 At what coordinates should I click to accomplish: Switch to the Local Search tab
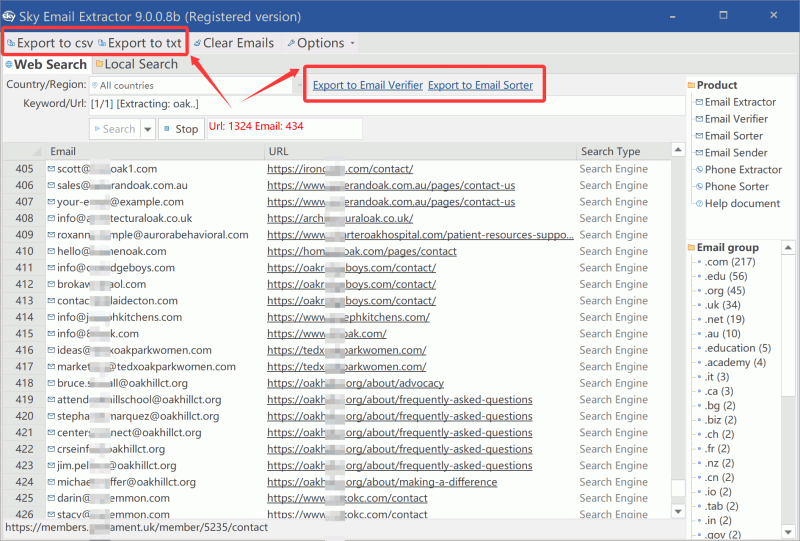(x=137, y=64)
